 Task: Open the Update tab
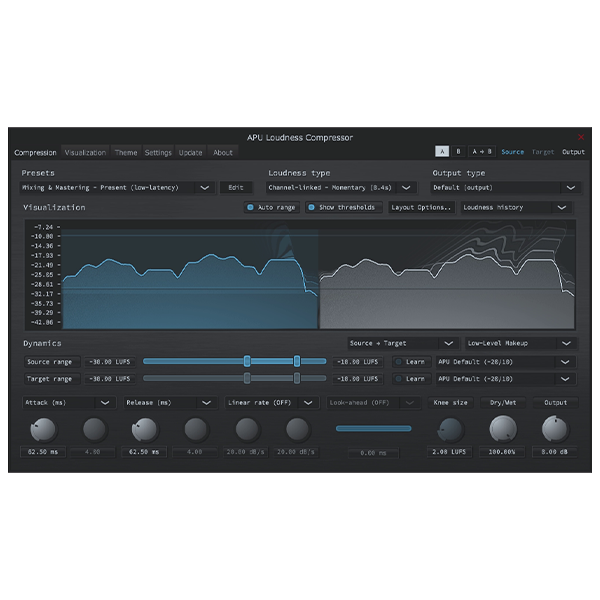[190, 153]
